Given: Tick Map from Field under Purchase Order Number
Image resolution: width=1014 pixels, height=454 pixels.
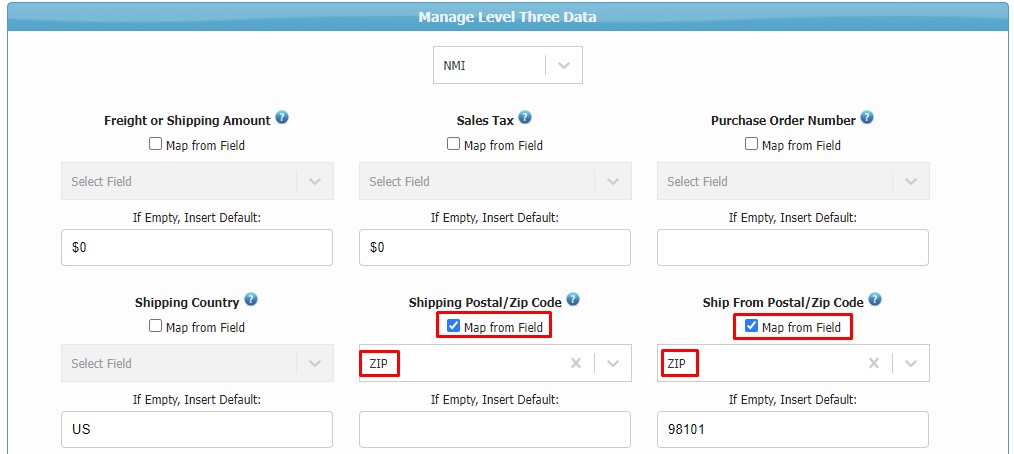Looking at the screenshot, I should 751,144.
